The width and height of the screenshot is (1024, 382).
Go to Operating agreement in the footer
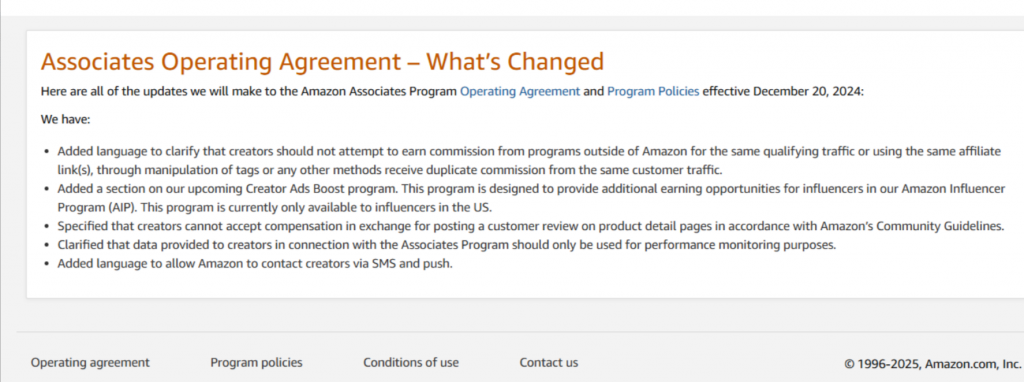coord(90,362)
